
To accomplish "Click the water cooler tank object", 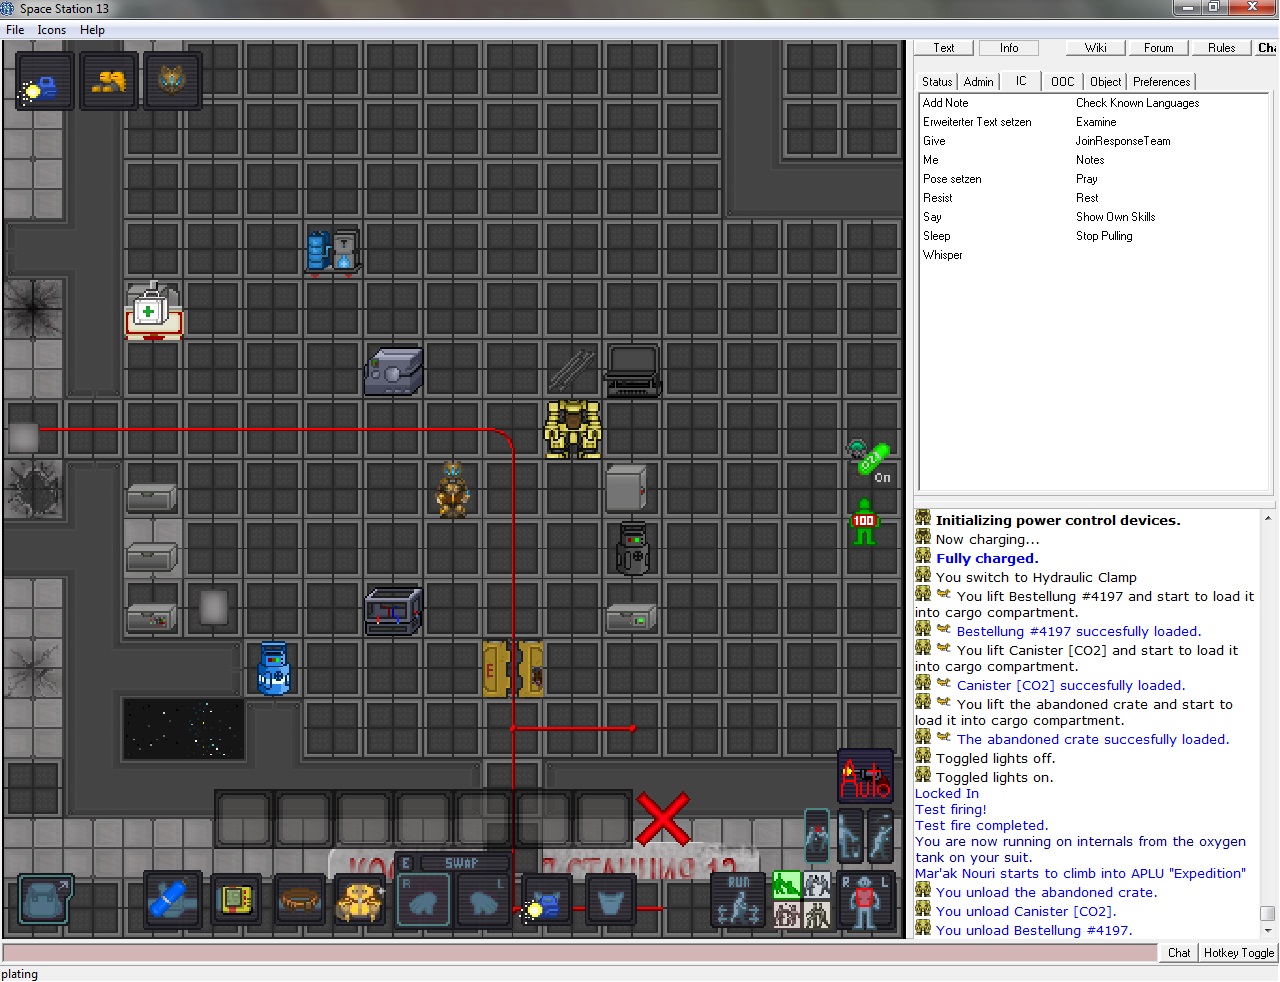I will [332, 252].
